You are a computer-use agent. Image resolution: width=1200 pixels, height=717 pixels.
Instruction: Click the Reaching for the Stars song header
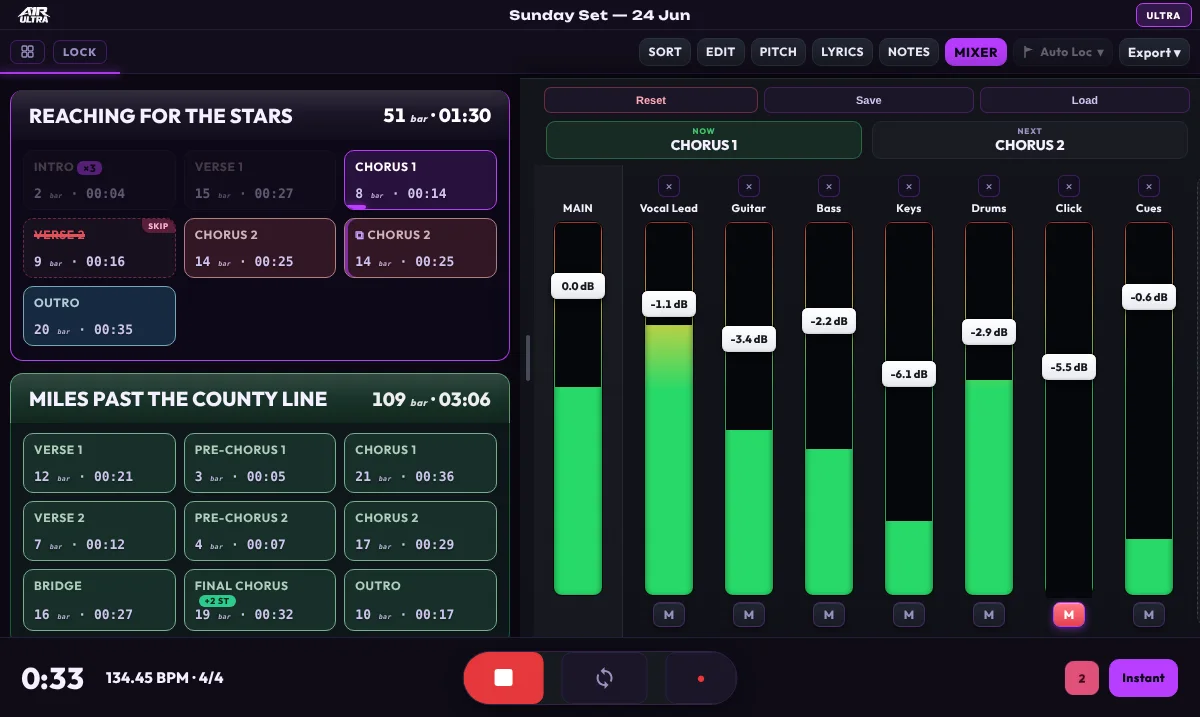coord(260,116)
